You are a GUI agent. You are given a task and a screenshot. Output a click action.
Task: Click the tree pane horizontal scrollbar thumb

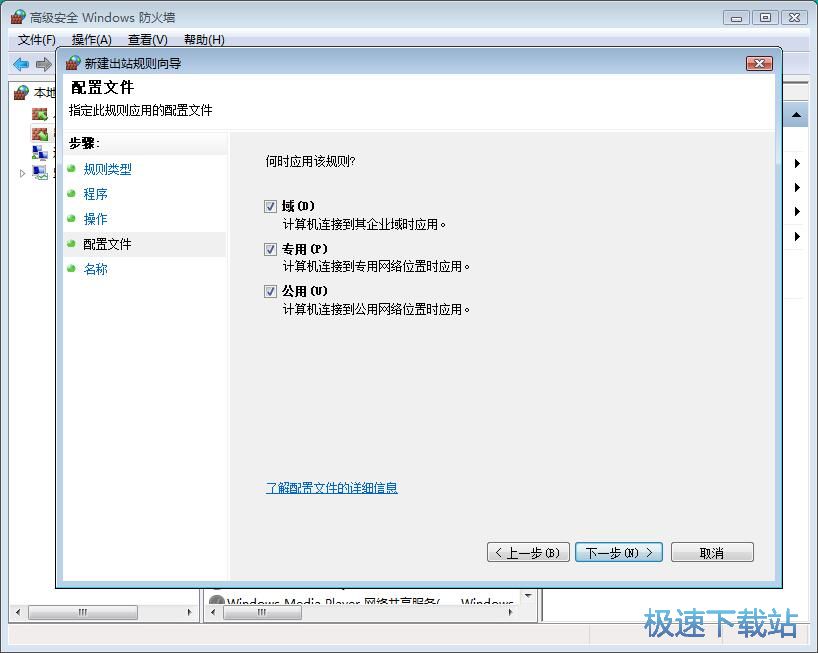point(83,612)
